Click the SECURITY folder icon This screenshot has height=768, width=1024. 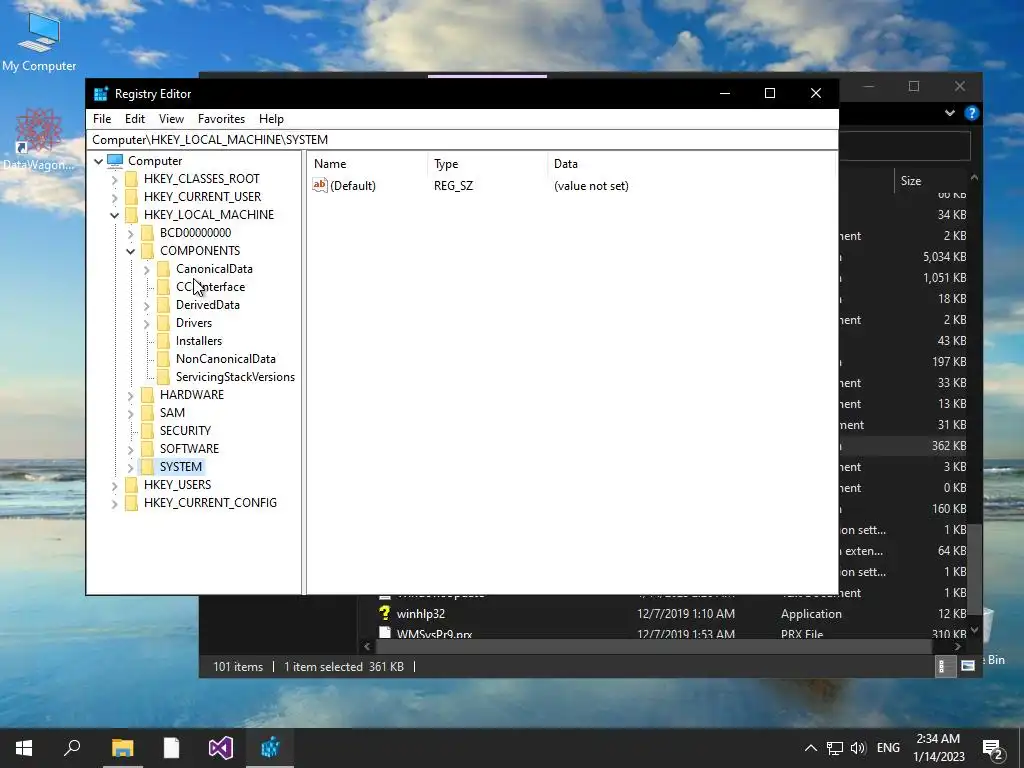coord(148,430)
